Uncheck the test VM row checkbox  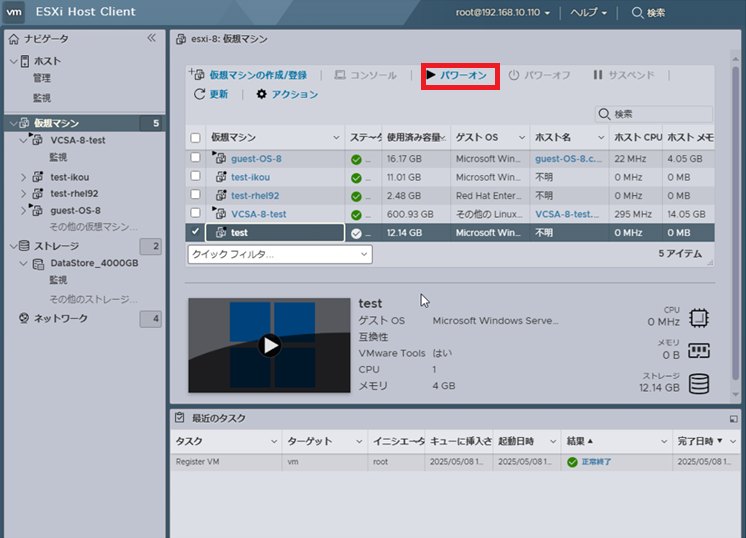click(x=196, y=232)
